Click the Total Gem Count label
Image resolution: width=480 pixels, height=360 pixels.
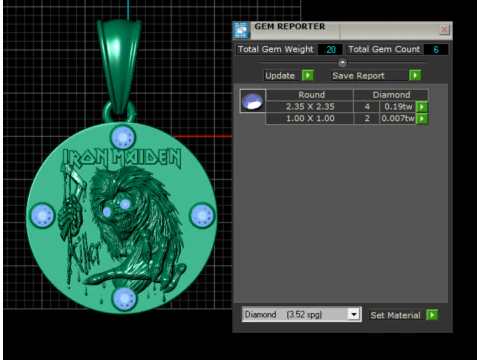click(384, 49)
